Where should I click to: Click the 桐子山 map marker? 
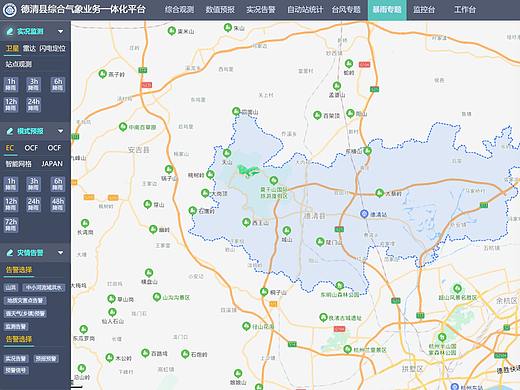pos(264,292)
